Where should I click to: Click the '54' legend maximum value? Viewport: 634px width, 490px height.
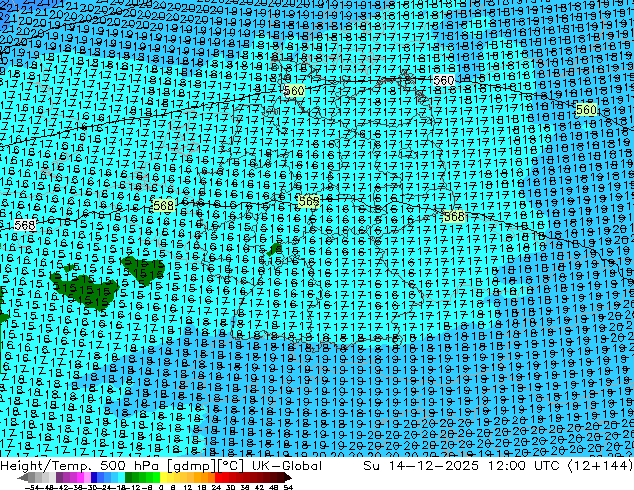(288, 487)
